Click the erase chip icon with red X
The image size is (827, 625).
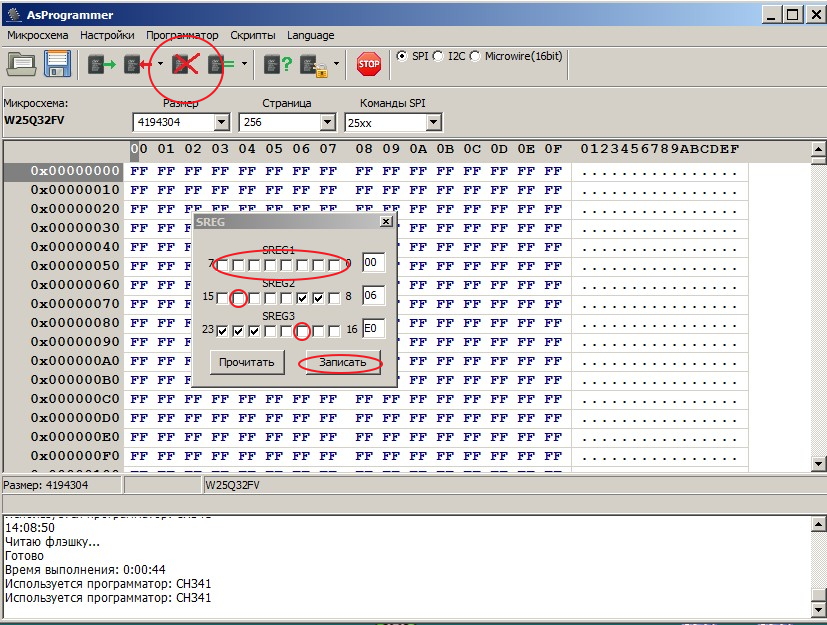click(x=184, y=65)
